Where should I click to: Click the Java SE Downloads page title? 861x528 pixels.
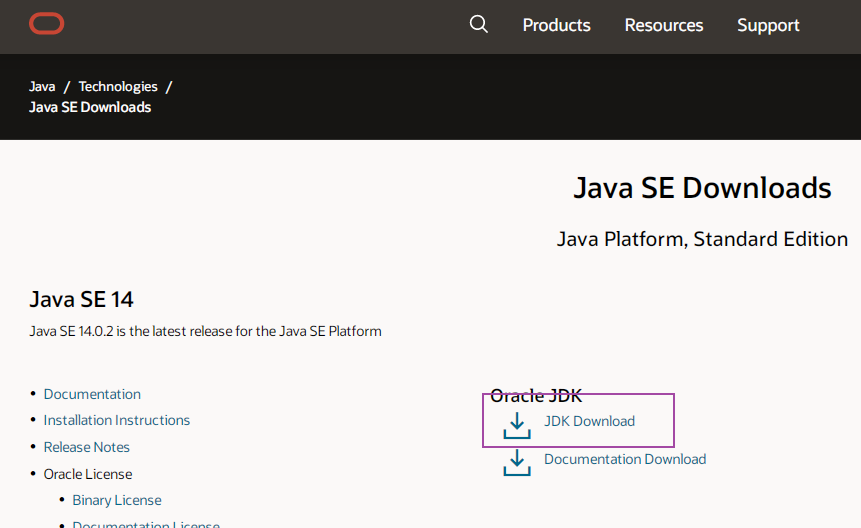[x=702, y=188]
